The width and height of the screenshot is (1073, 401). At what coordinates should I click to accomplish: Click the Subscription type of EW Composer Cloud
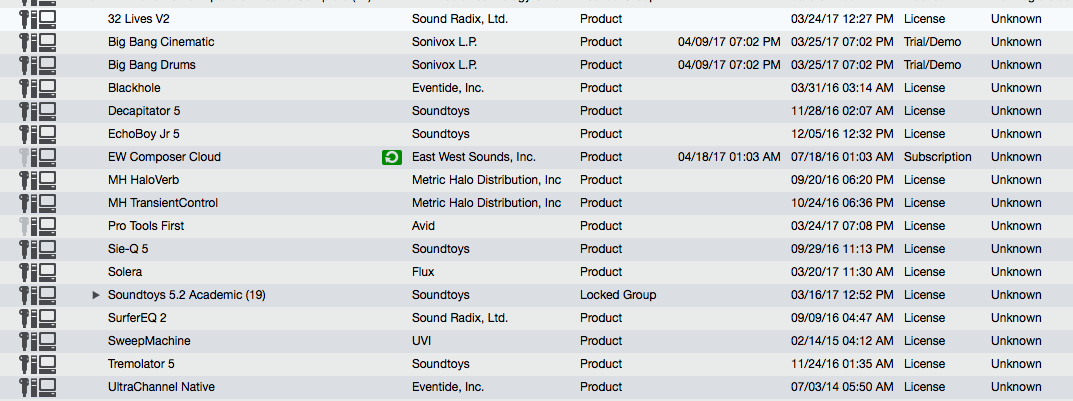click(938, 157)
